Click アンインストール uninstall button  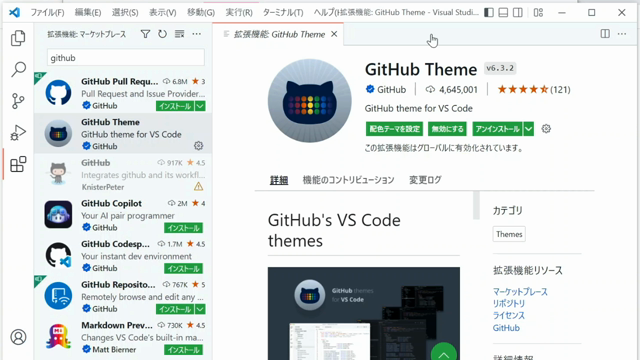click(x=497, y=129)
